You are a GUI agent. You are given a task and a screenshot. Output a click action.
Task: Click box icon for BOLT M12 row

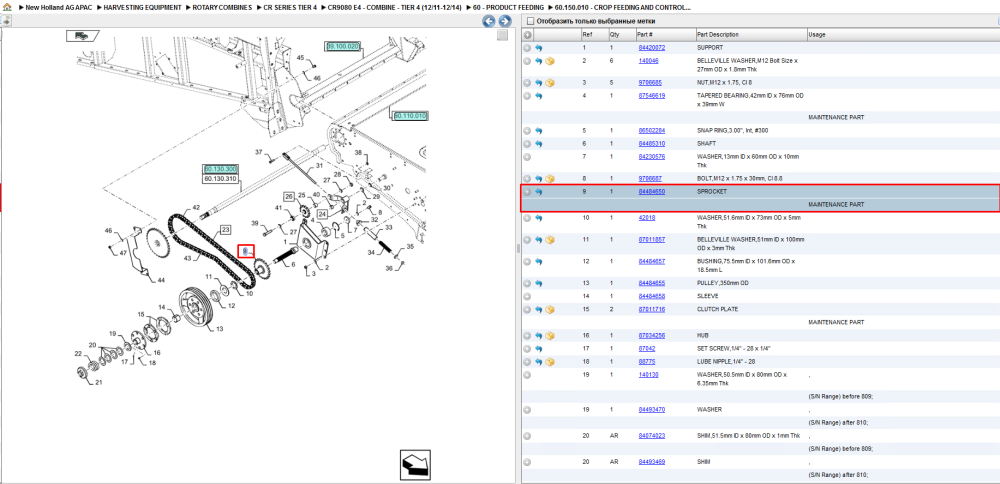click(550, 179)
